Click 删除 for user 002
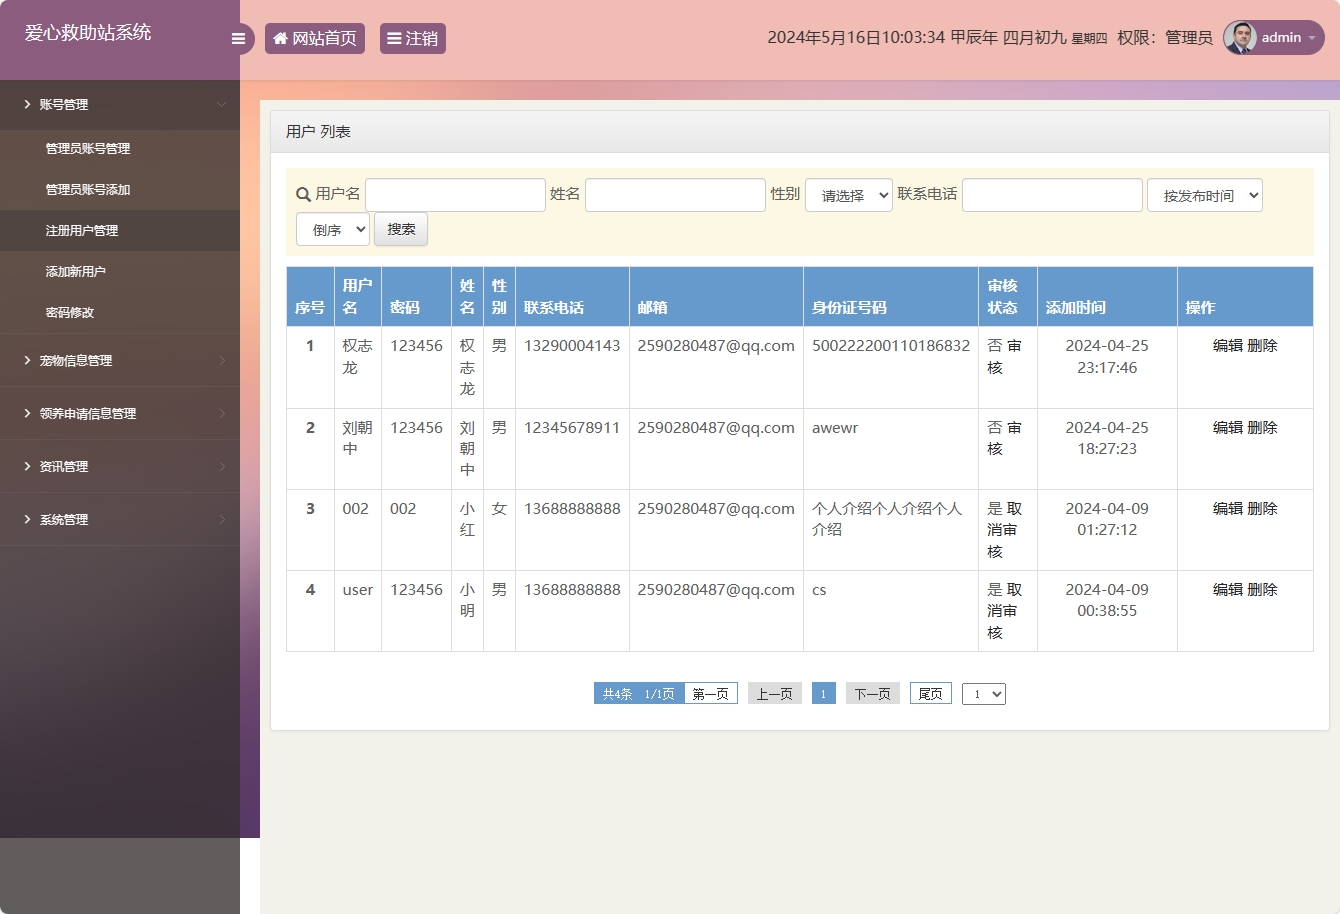Image resolution: width=1340 pixels, height=914 pixels. pos(1263,508)
